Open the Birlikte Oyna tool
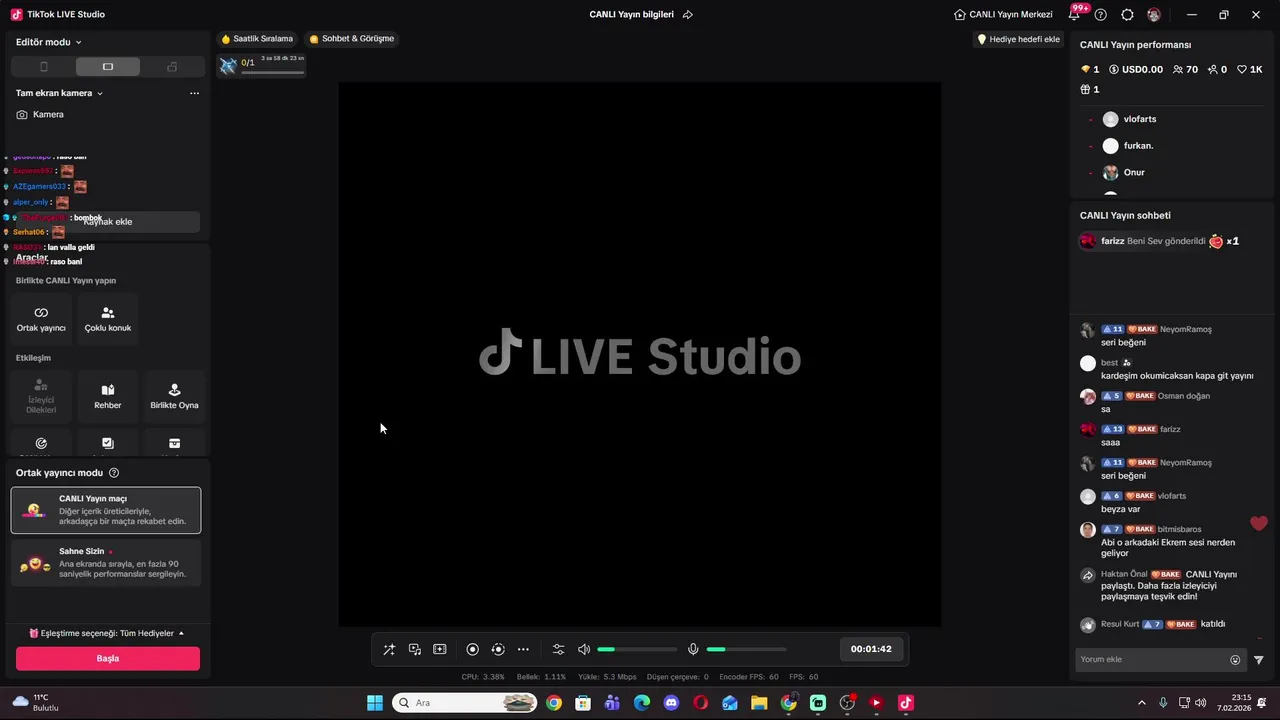 pyautogui.click(x=174, y=396)
